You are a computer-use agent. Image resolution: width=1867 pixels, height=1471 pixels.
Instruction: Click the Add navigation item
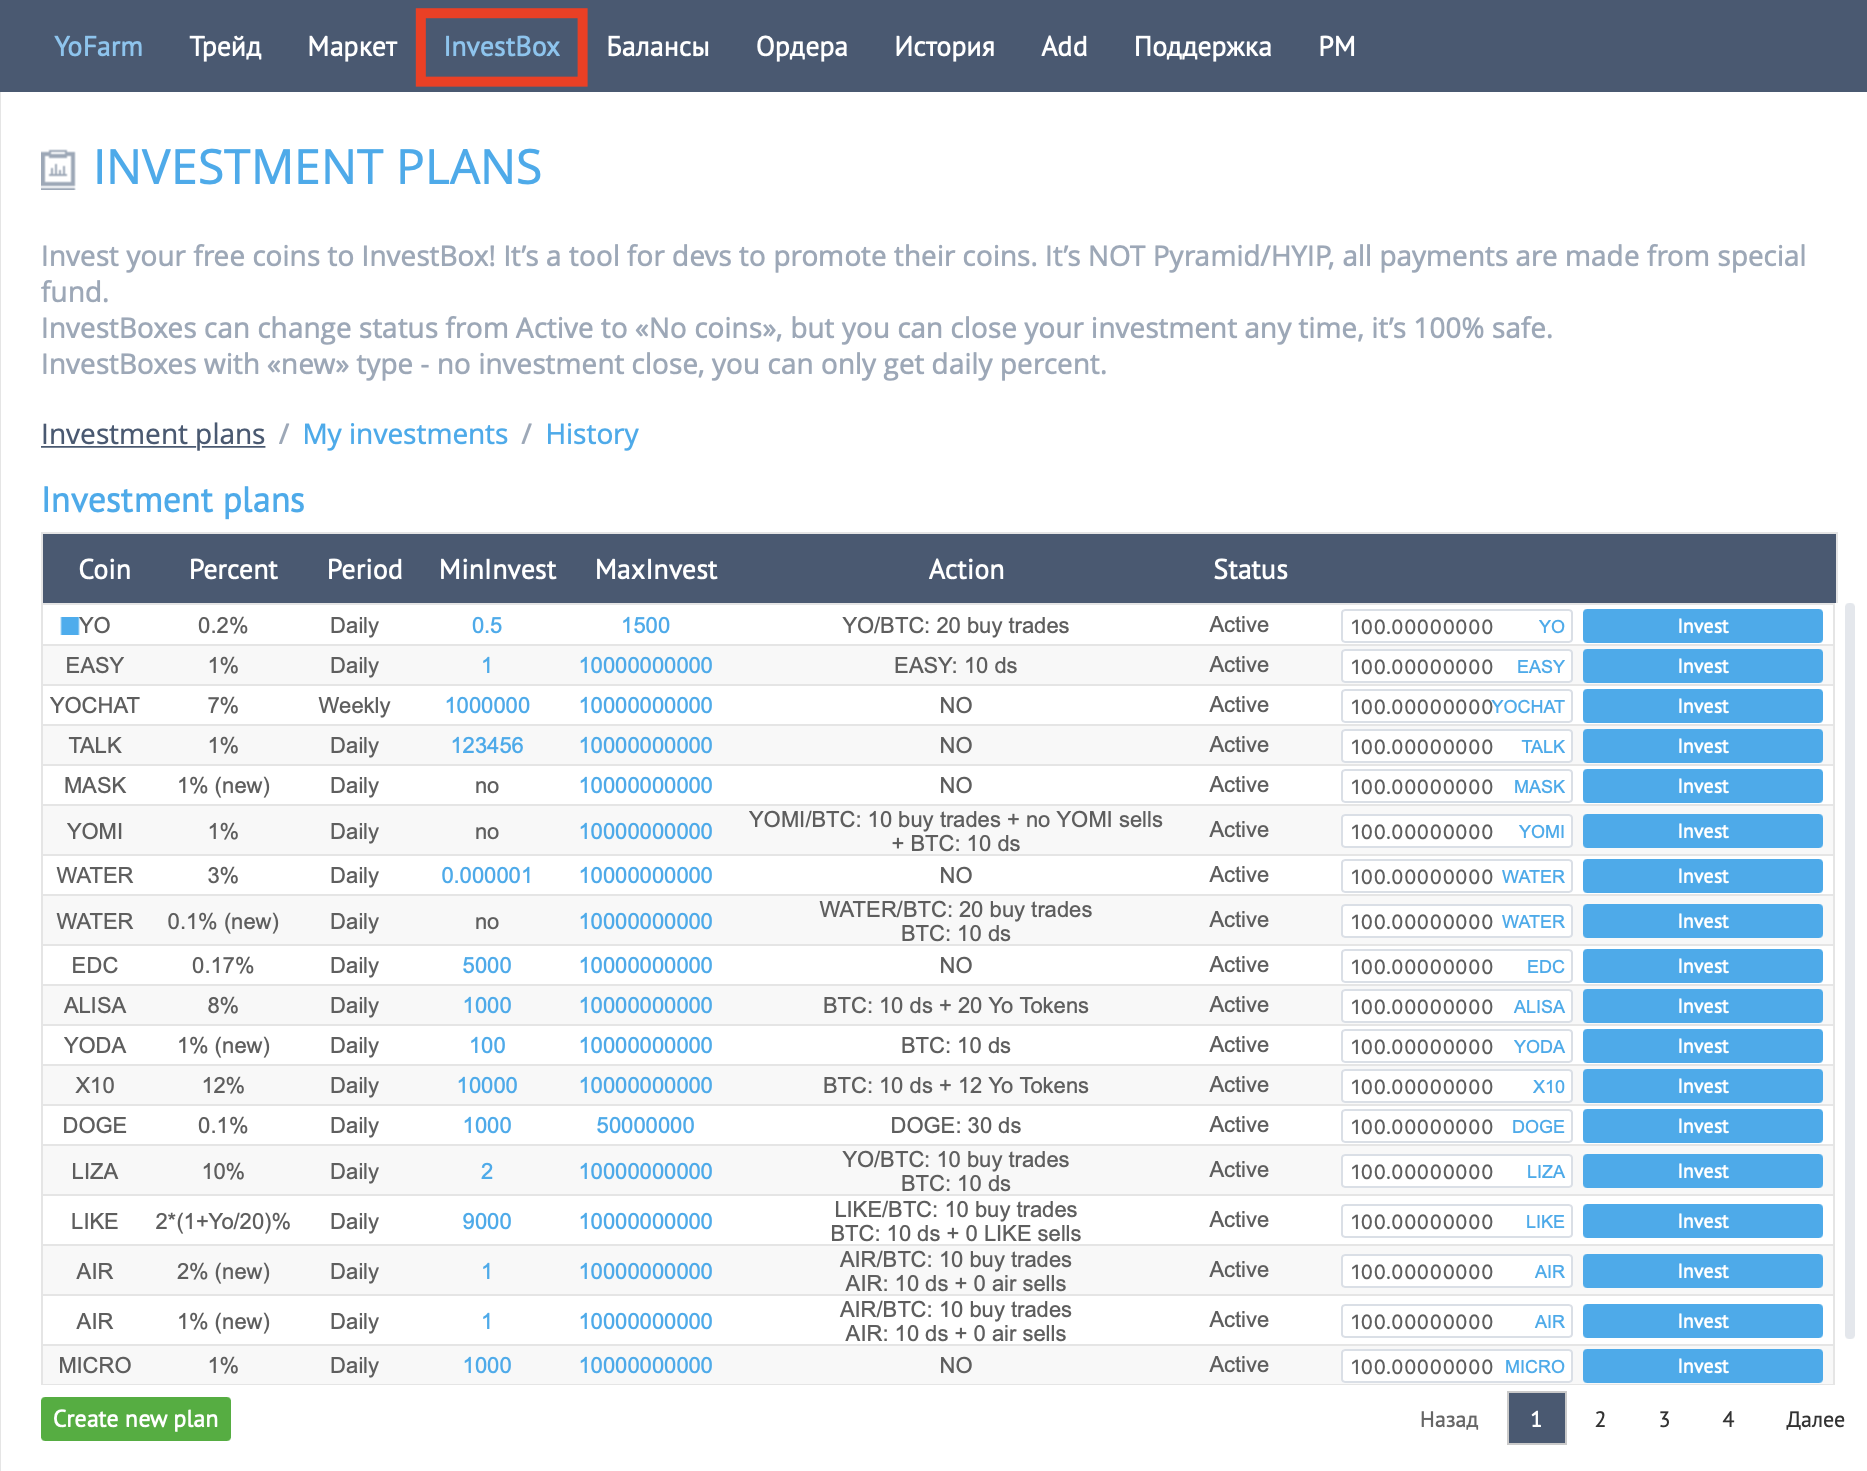[1064, 46]
